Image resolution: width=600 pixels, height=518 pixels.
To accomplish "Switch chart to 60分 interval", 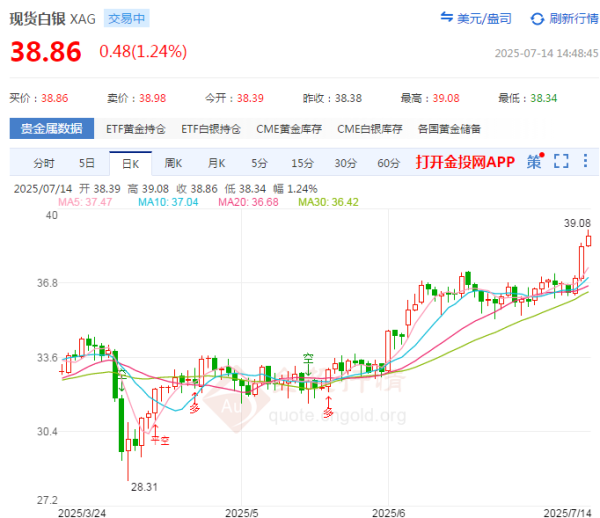I will pyautogui.click(x=388, y=163).
